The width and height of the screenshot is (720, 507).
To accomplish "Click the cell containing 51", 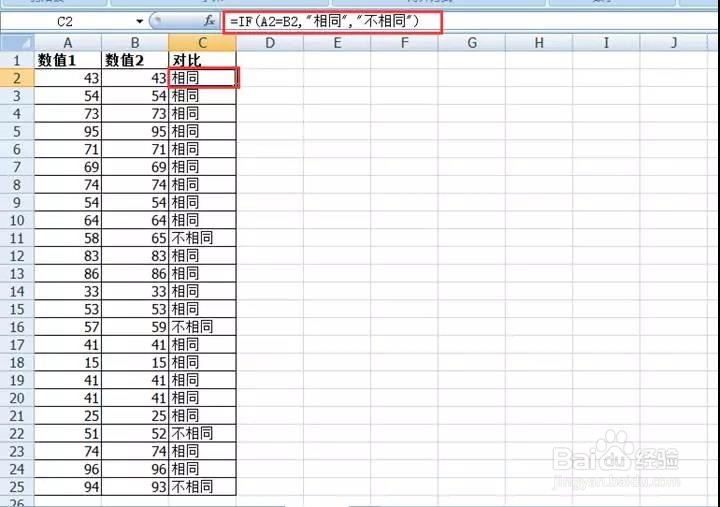I will (68, 434).
